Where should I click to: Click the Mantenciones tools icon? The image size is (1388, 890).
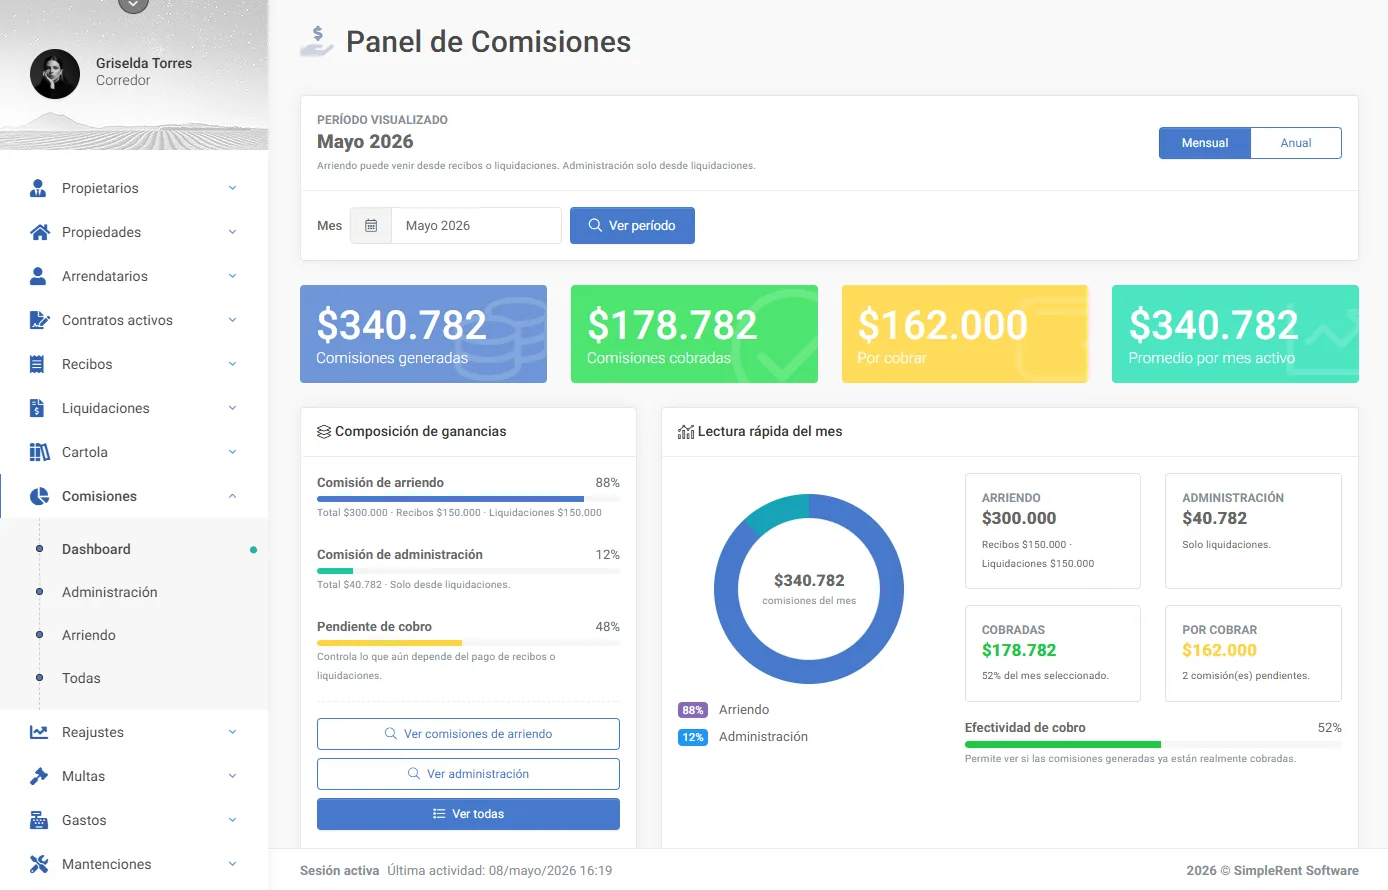(x=39, y=864)
